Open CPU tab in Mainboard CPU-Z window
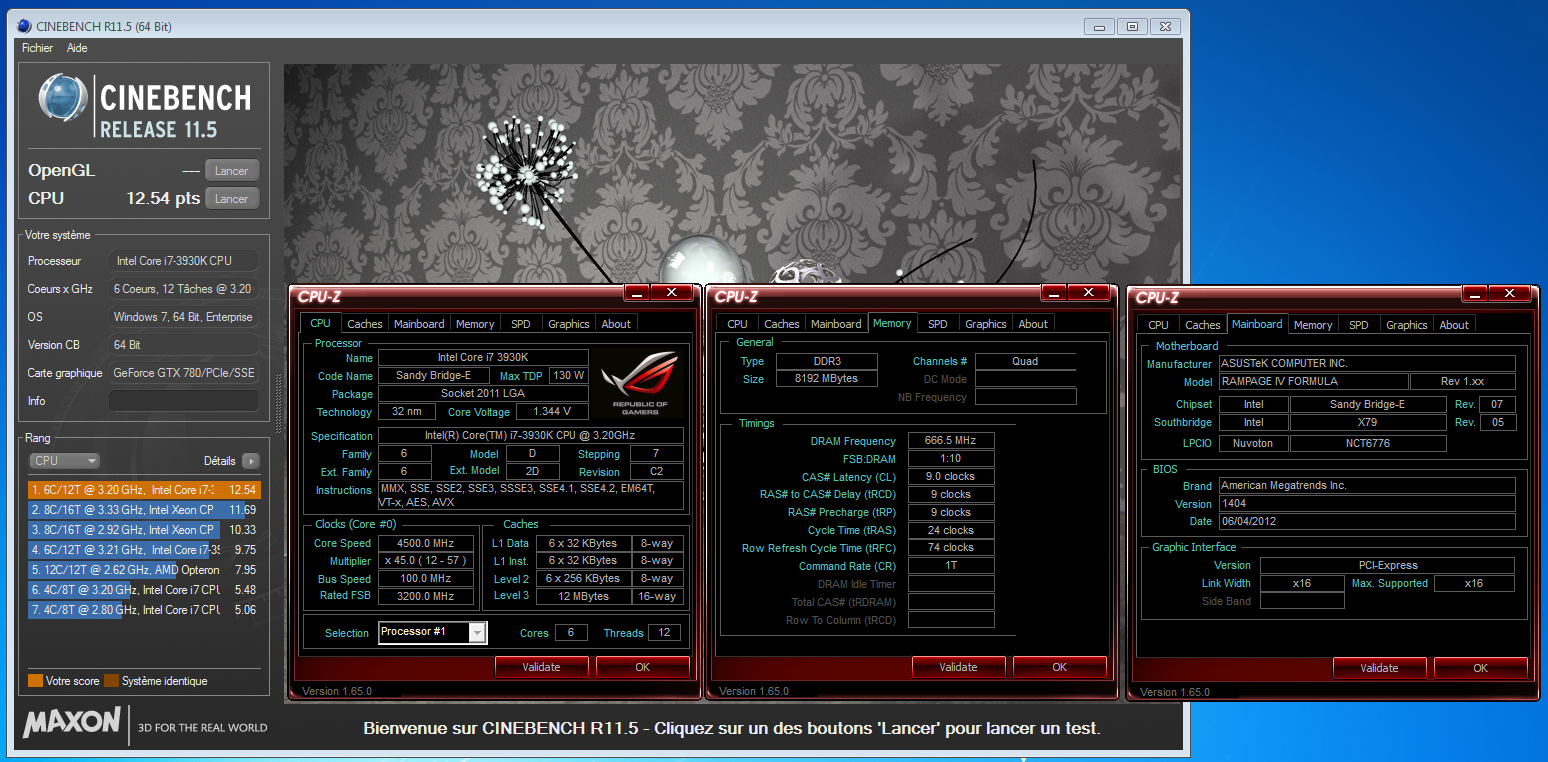The height and width of the screenshot is (762, 1548). tap(1158, 325)
